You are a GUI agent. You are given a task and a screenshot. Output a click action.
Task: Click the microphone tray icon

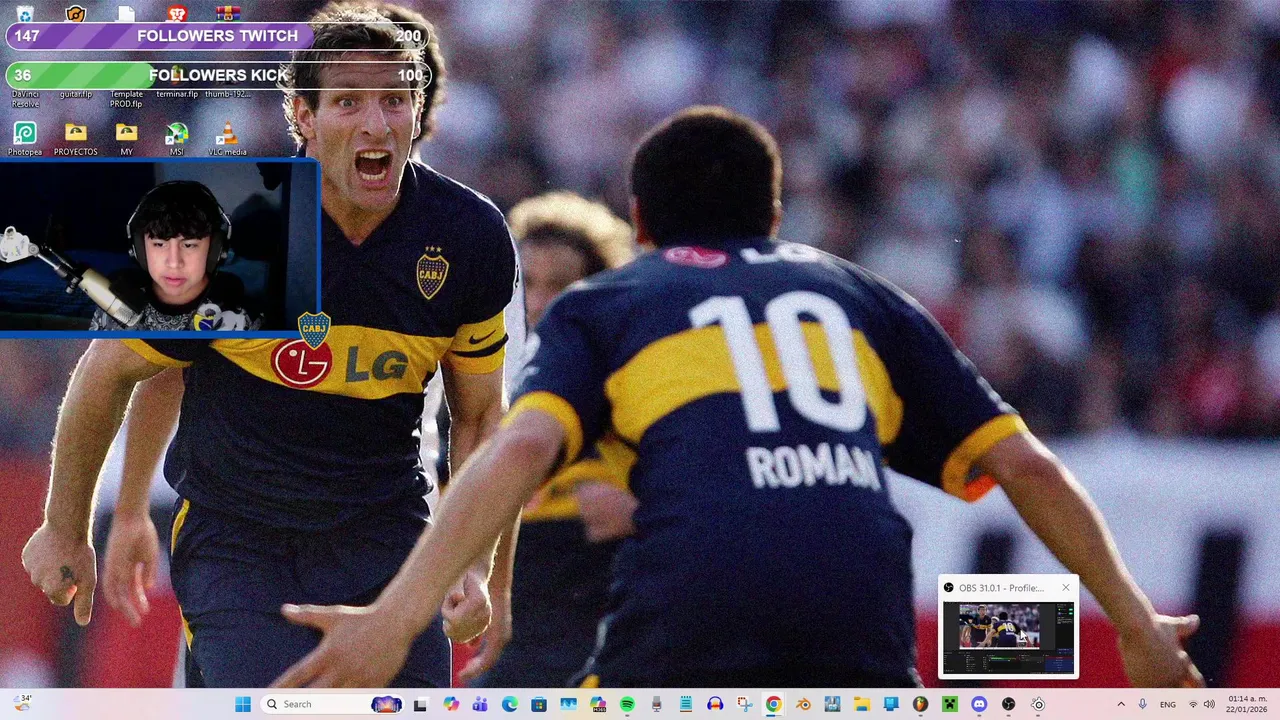[x=1143, y=704]
